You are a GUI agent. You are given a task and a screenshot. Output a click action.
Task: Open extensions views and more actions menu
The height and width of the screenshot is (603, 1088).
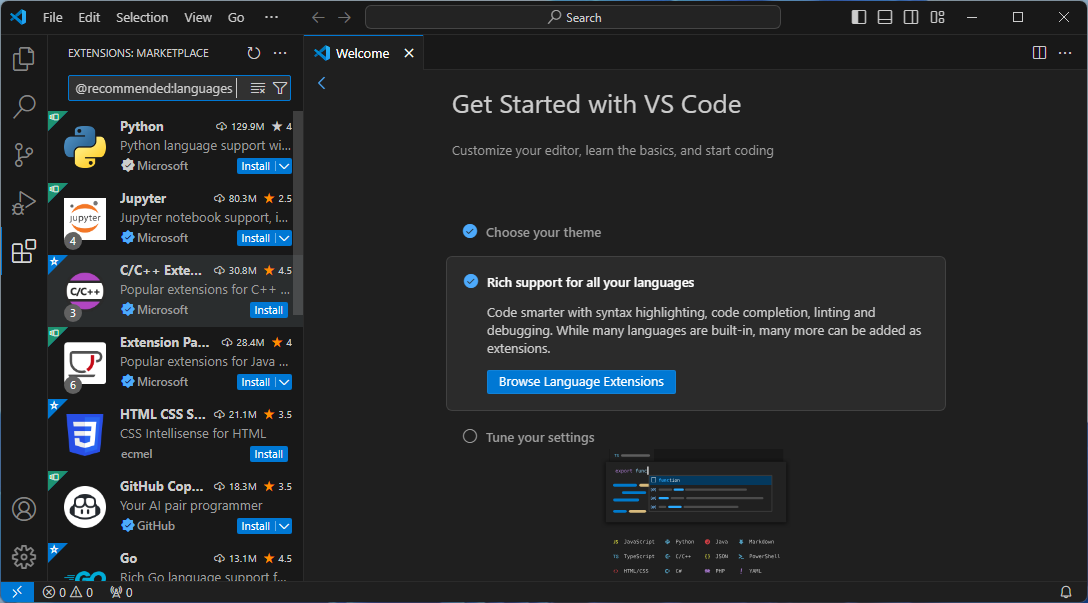point(280,53)
